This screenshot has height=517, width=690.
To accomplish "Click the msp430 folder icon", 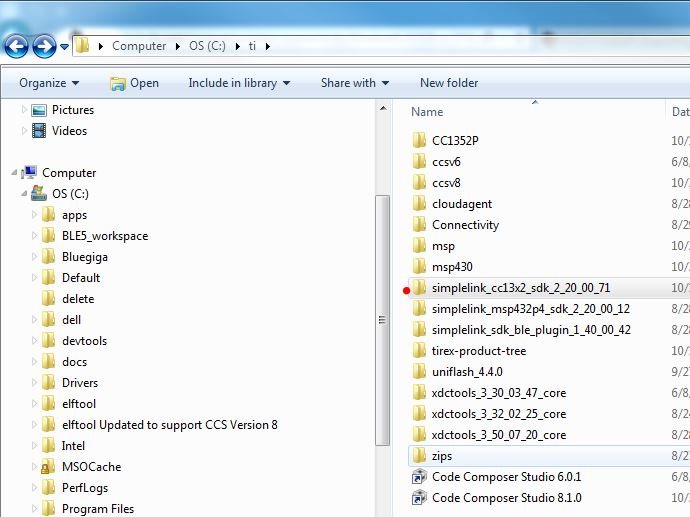I will tap(419, 267).
